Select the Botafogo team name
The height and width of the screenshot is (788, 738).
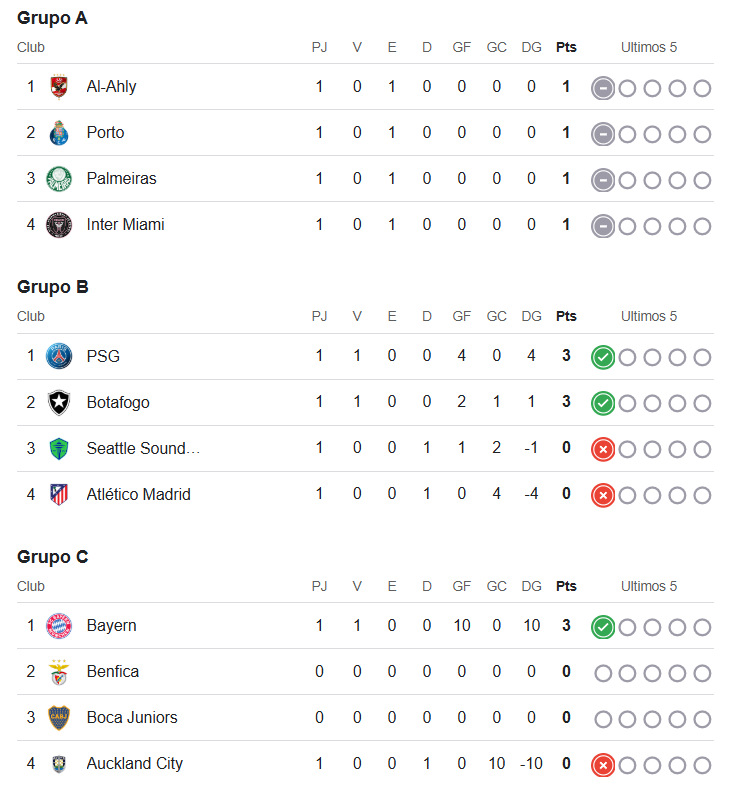(118, 402)
